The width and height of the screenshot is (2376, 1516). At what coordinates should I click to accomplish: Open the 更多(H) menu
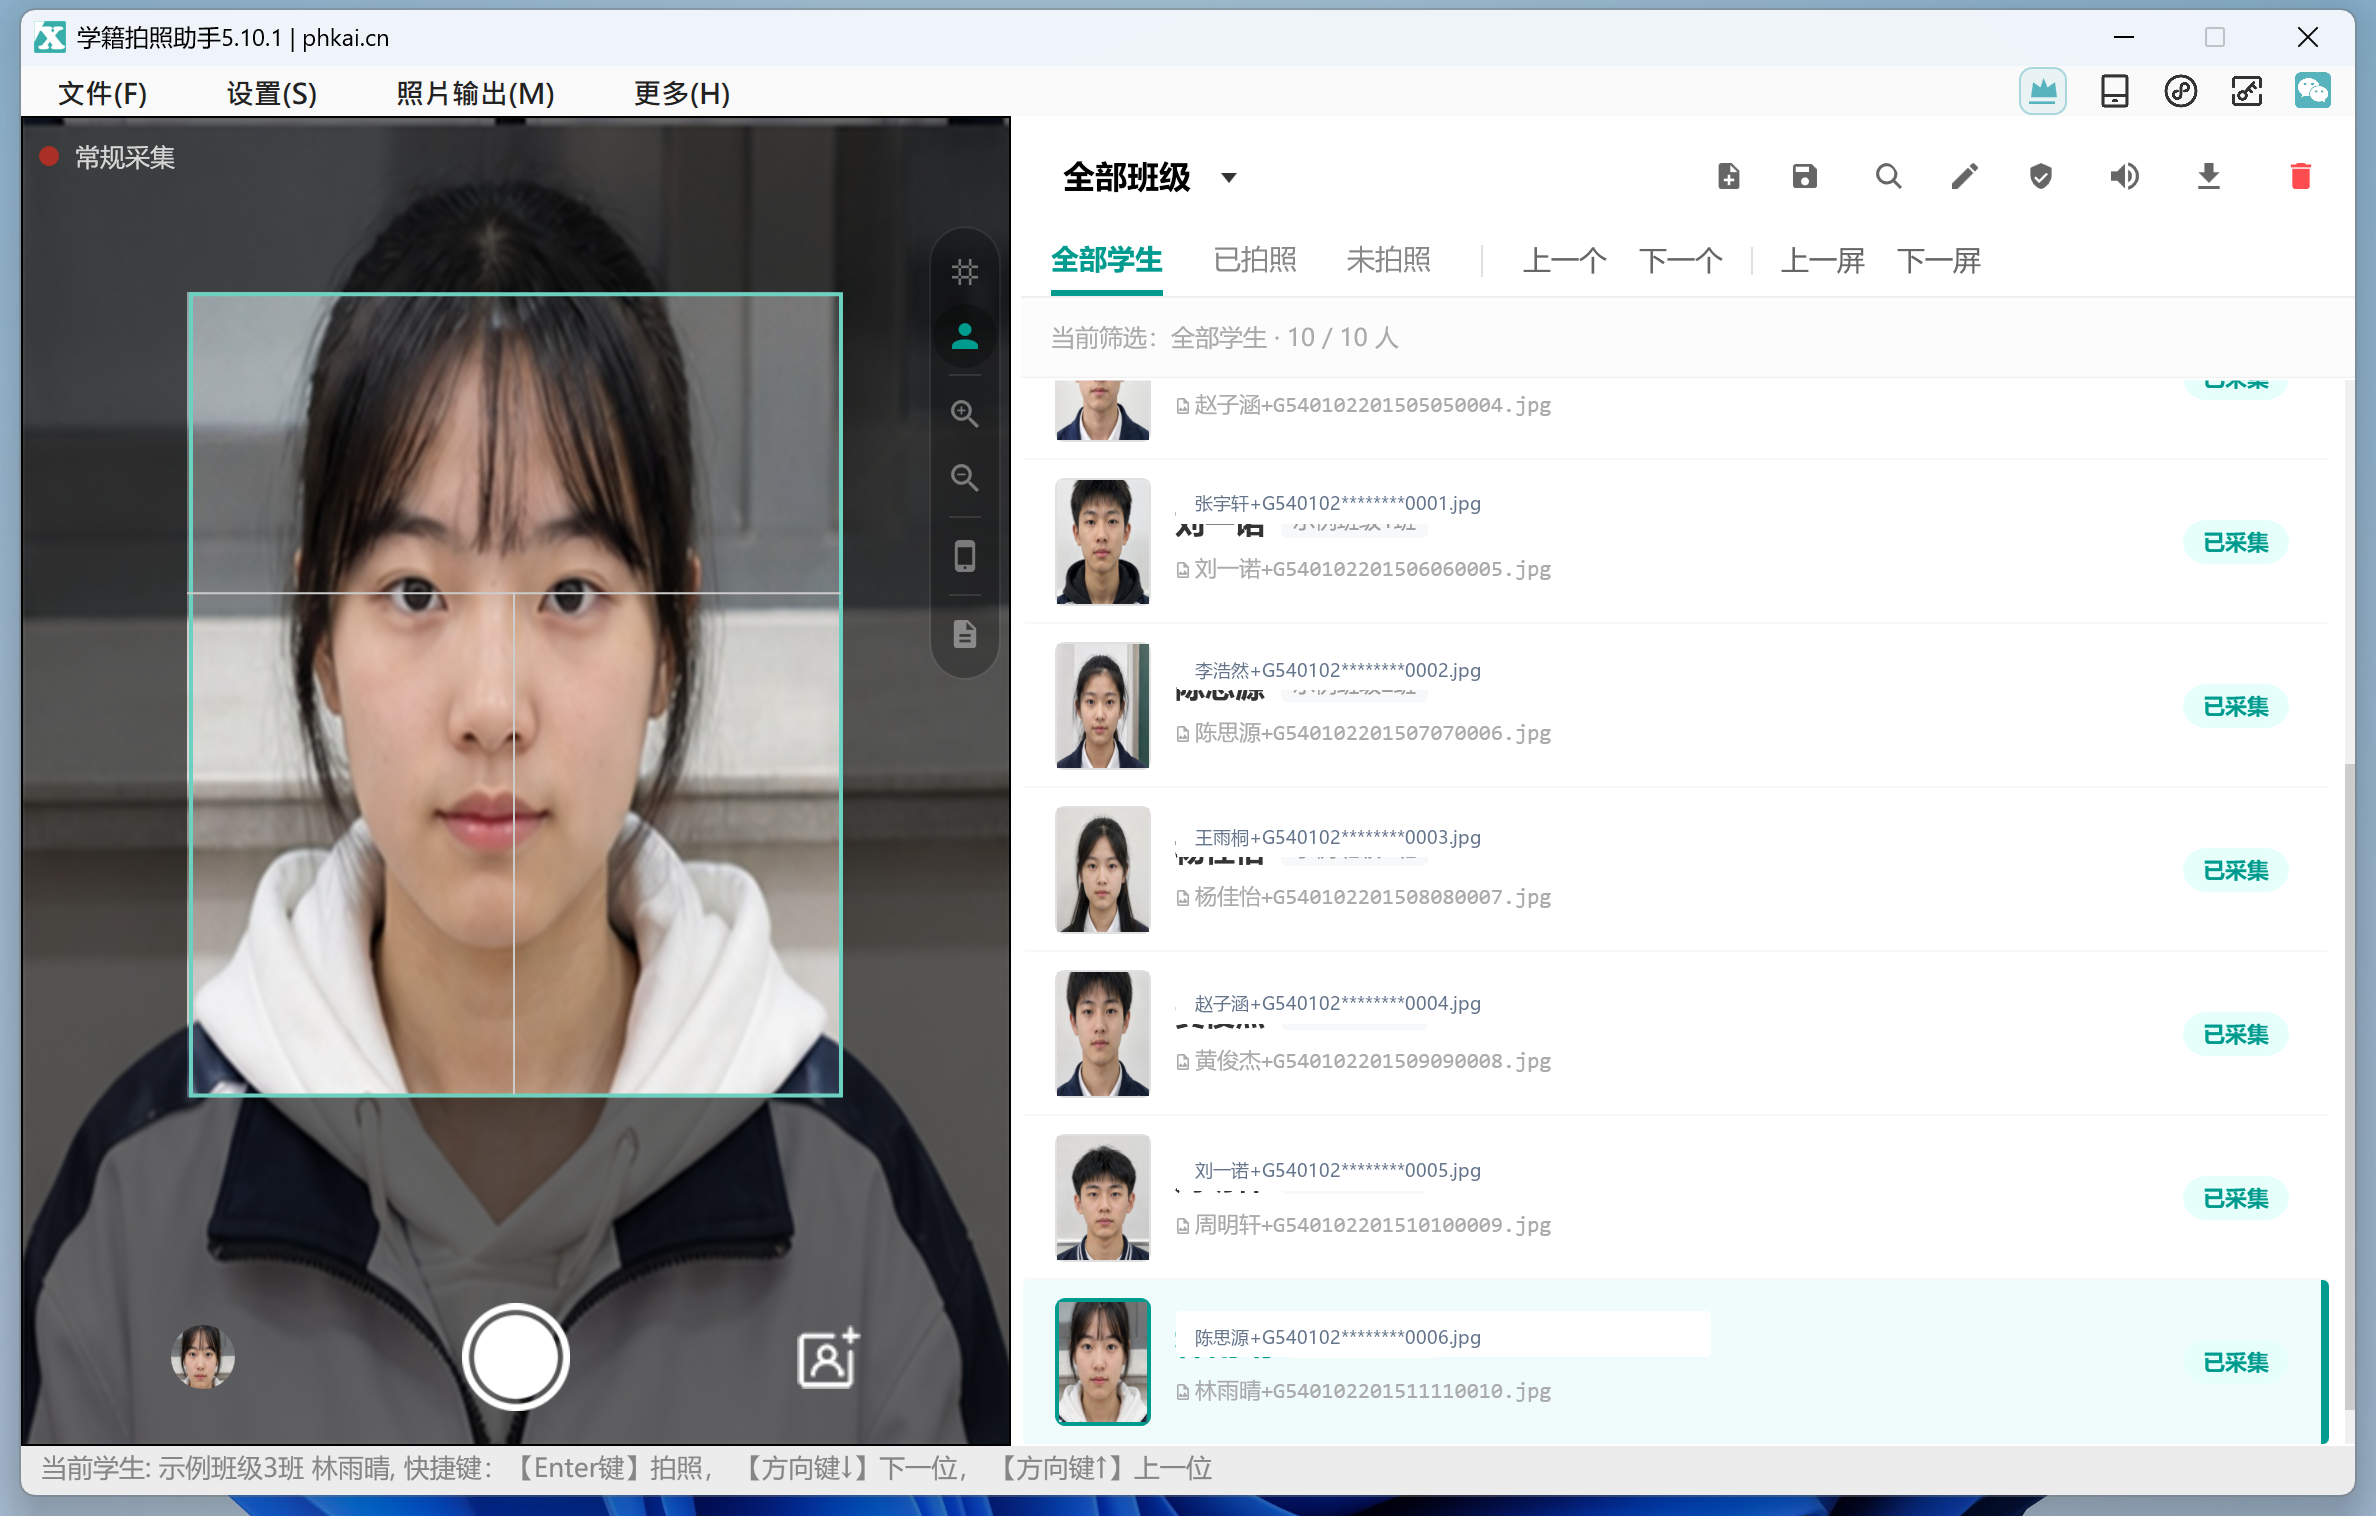click(x=682, y=93)
